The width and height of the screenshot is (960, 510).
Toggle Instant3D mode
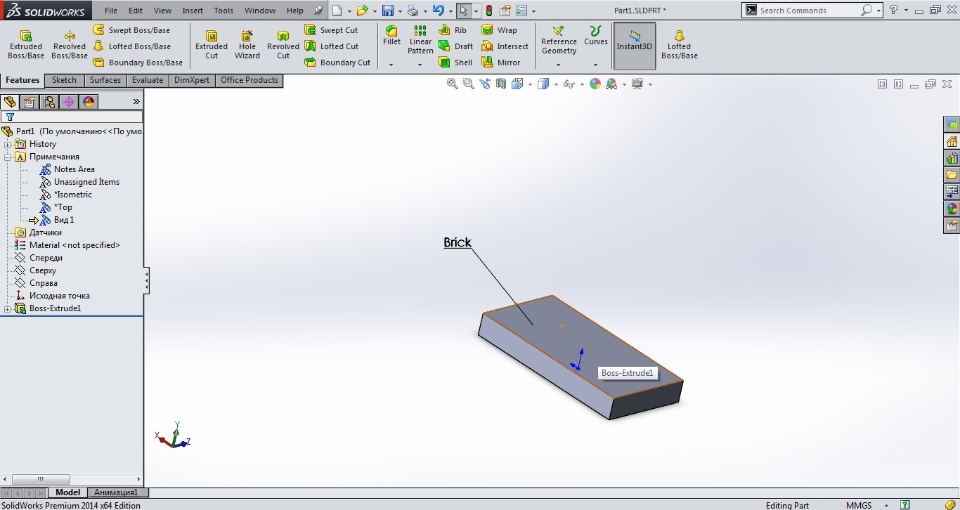(x=634, y=46)
